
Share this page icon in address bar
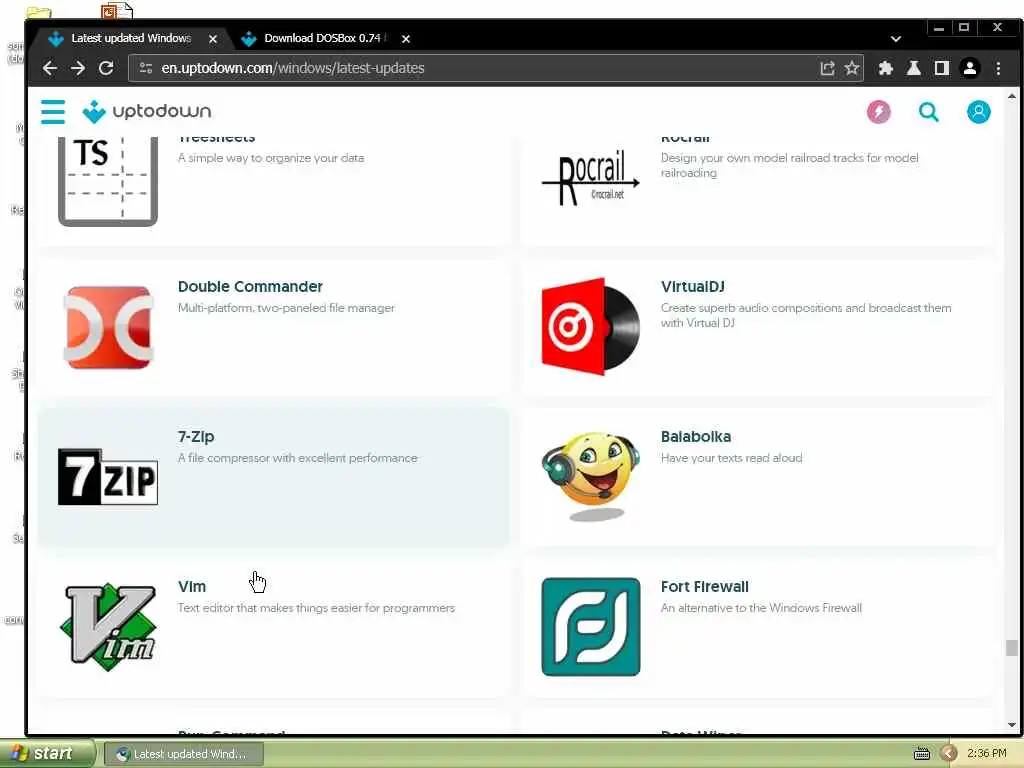coord(827,68)
